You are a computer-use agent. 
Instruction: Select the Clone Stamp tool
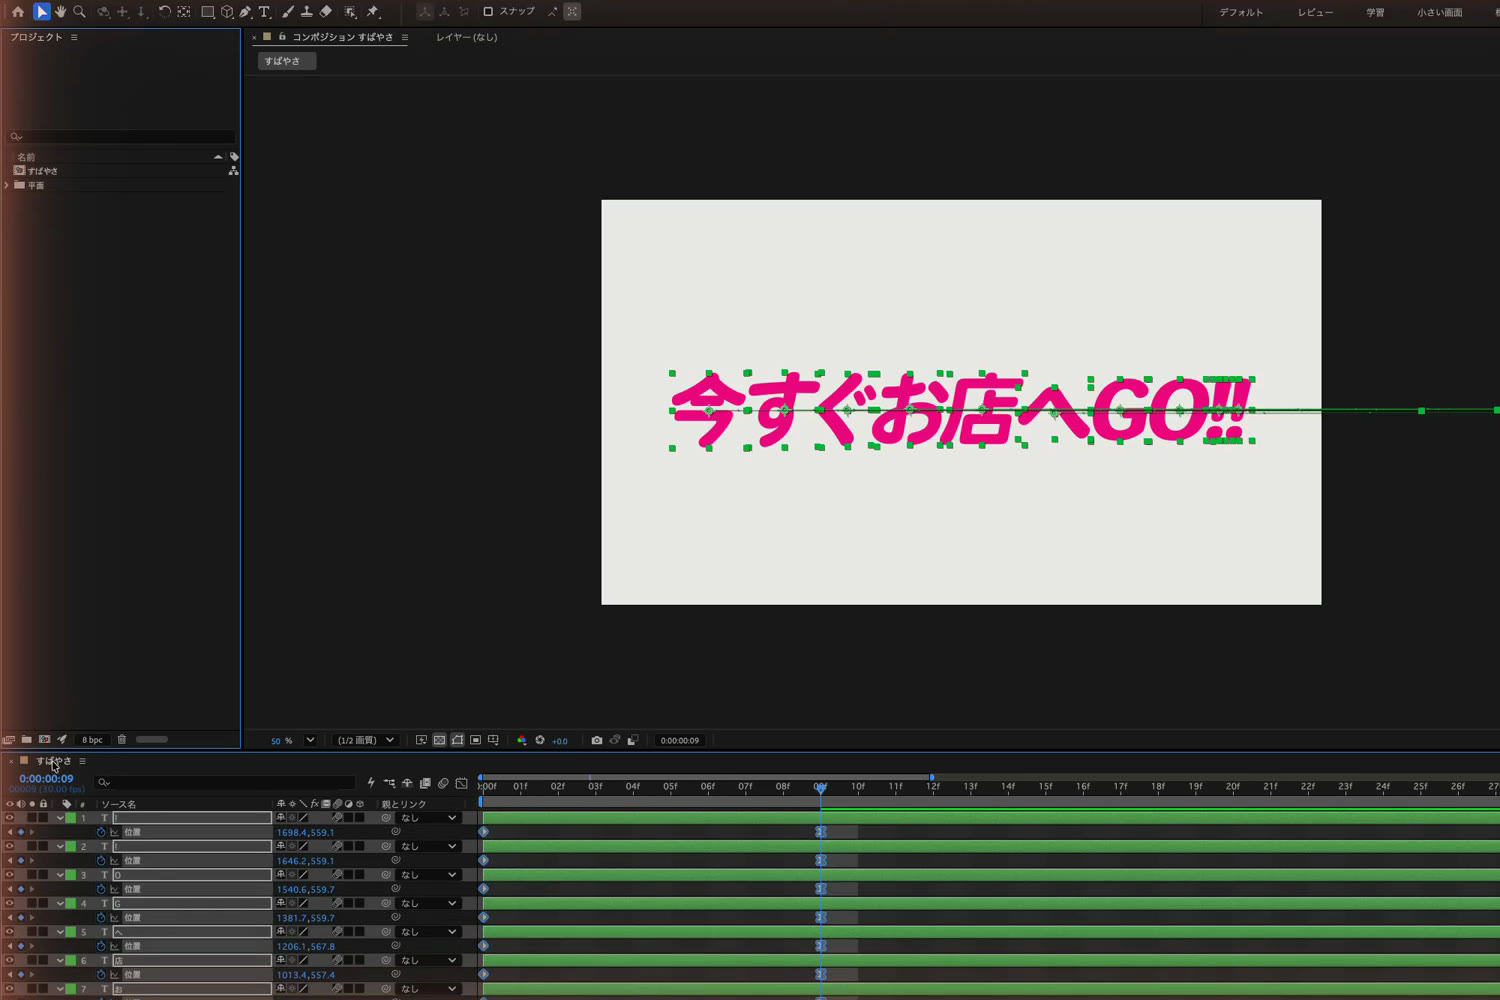[x=307, y=12]
